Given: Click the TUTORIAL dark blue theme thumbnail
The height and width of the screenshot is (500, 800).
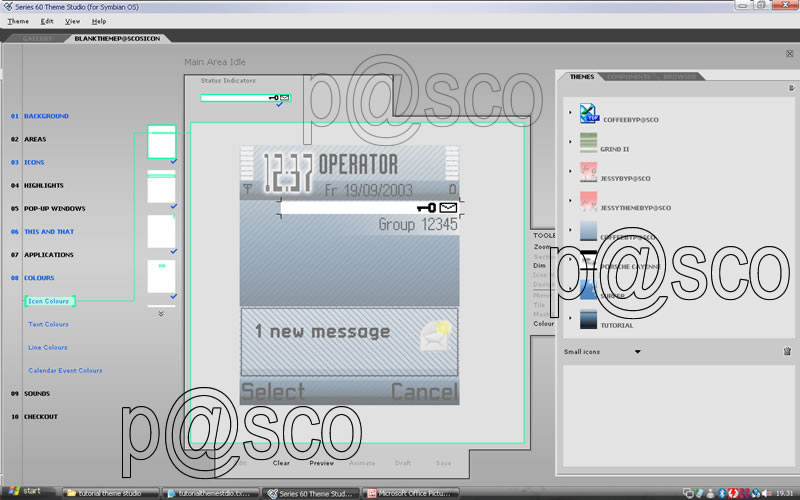Looking at the screenshot, I should (588, 319).
